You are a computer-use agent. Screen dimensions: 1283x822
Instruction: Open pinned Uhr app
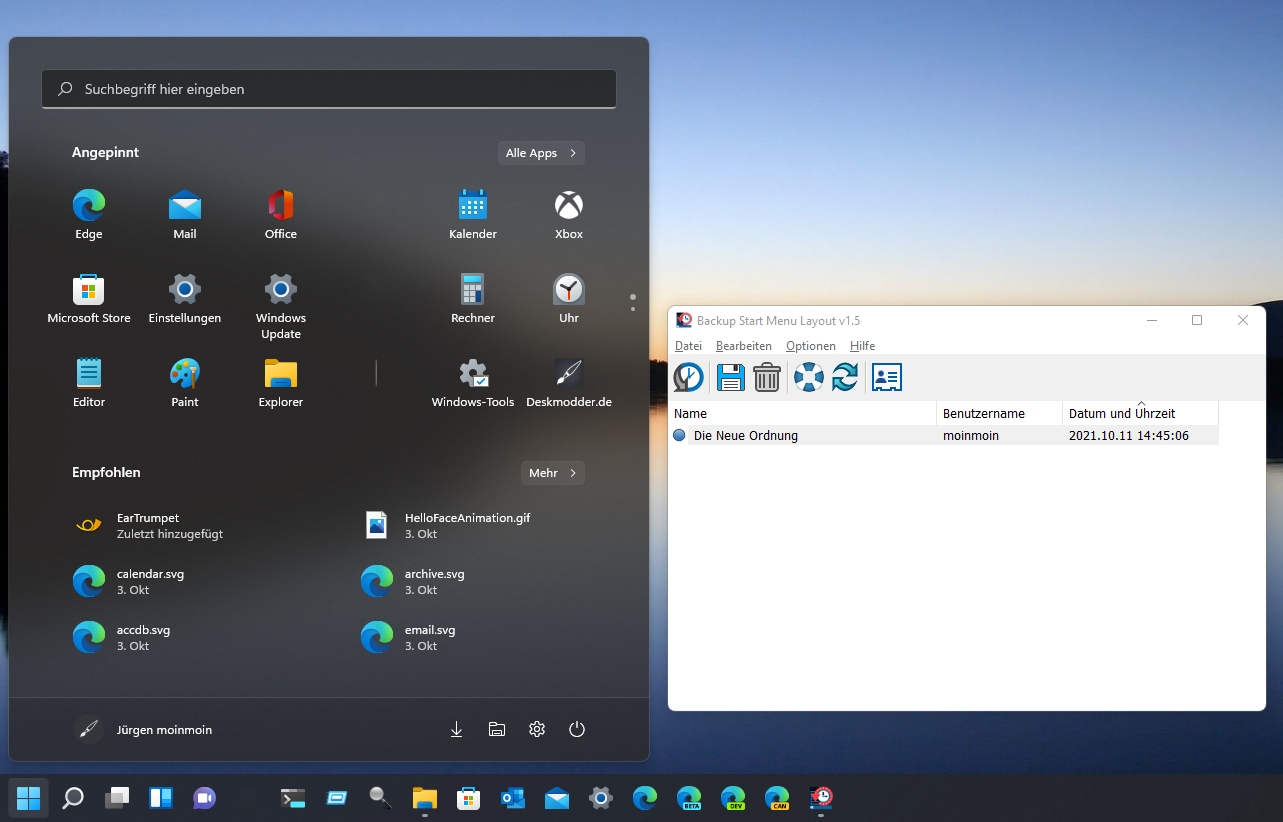point(569,299)
